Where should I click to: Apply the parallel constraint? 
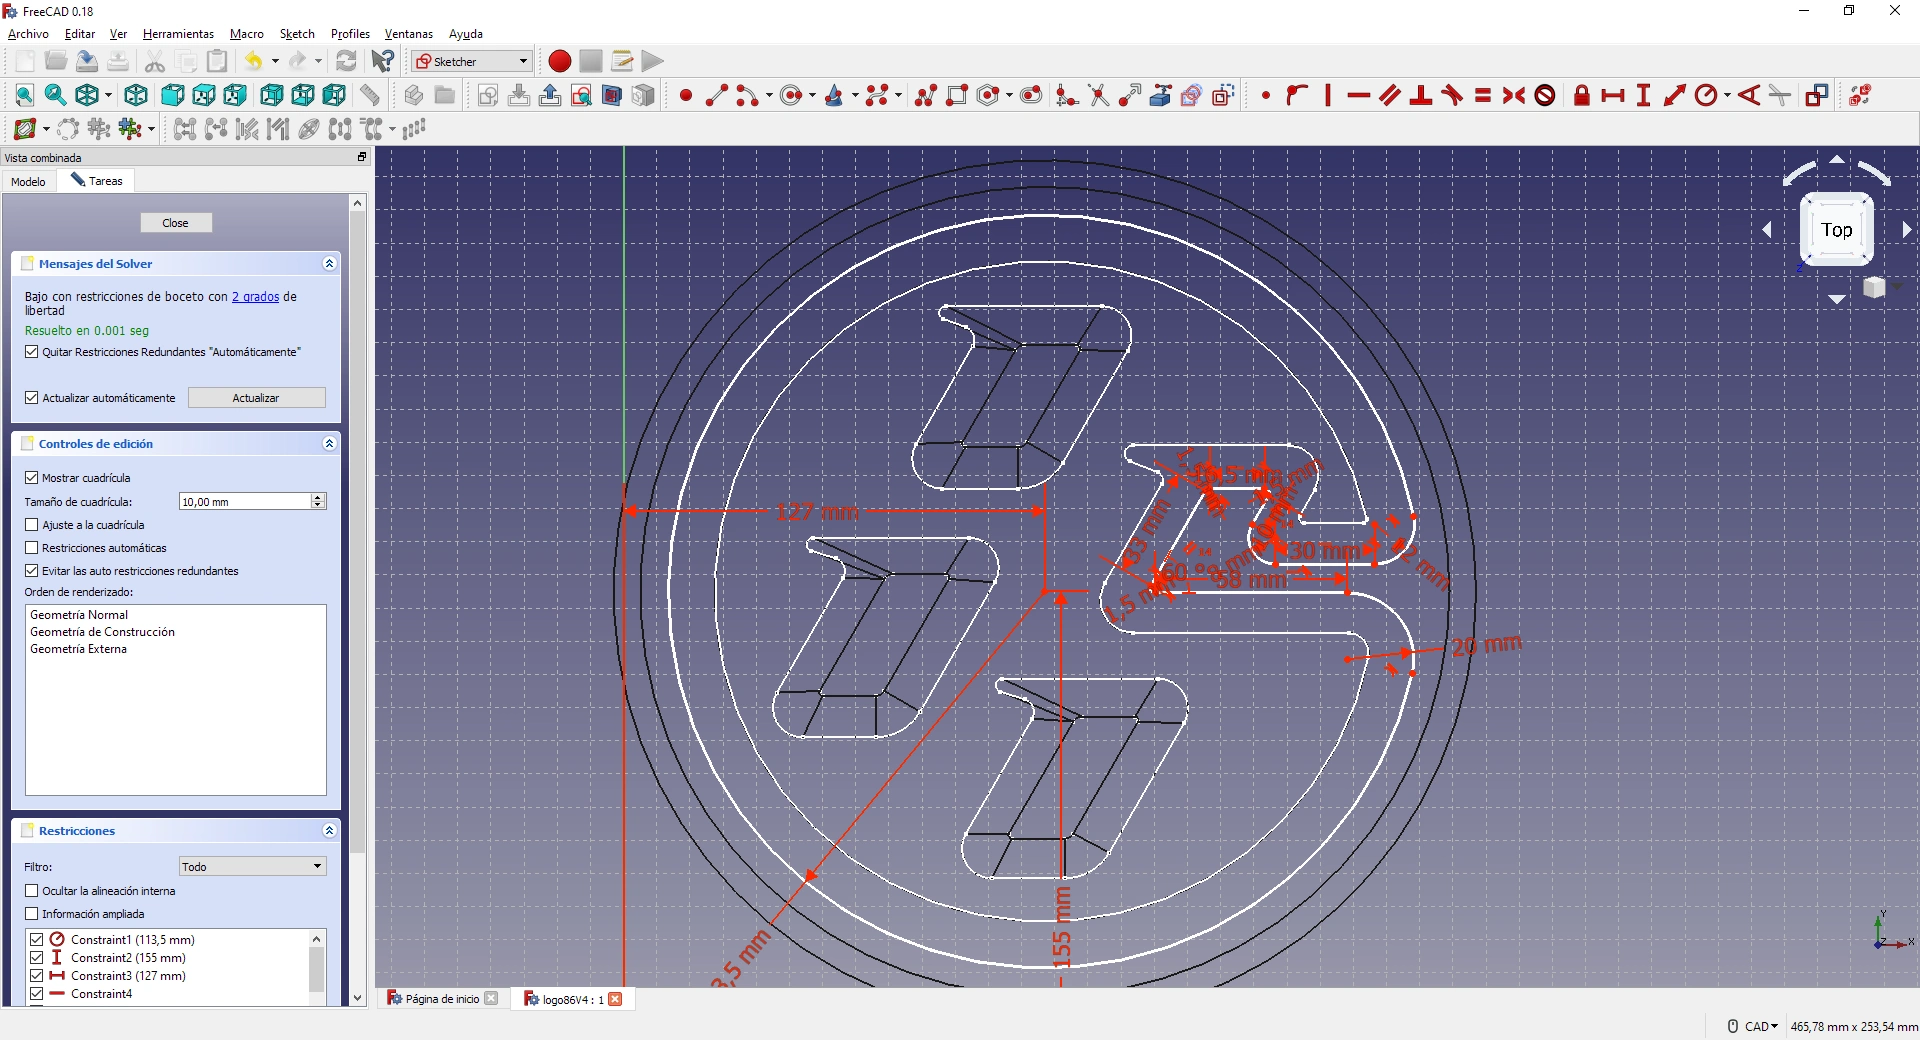pyautogui.click(x=1389, y=96)
